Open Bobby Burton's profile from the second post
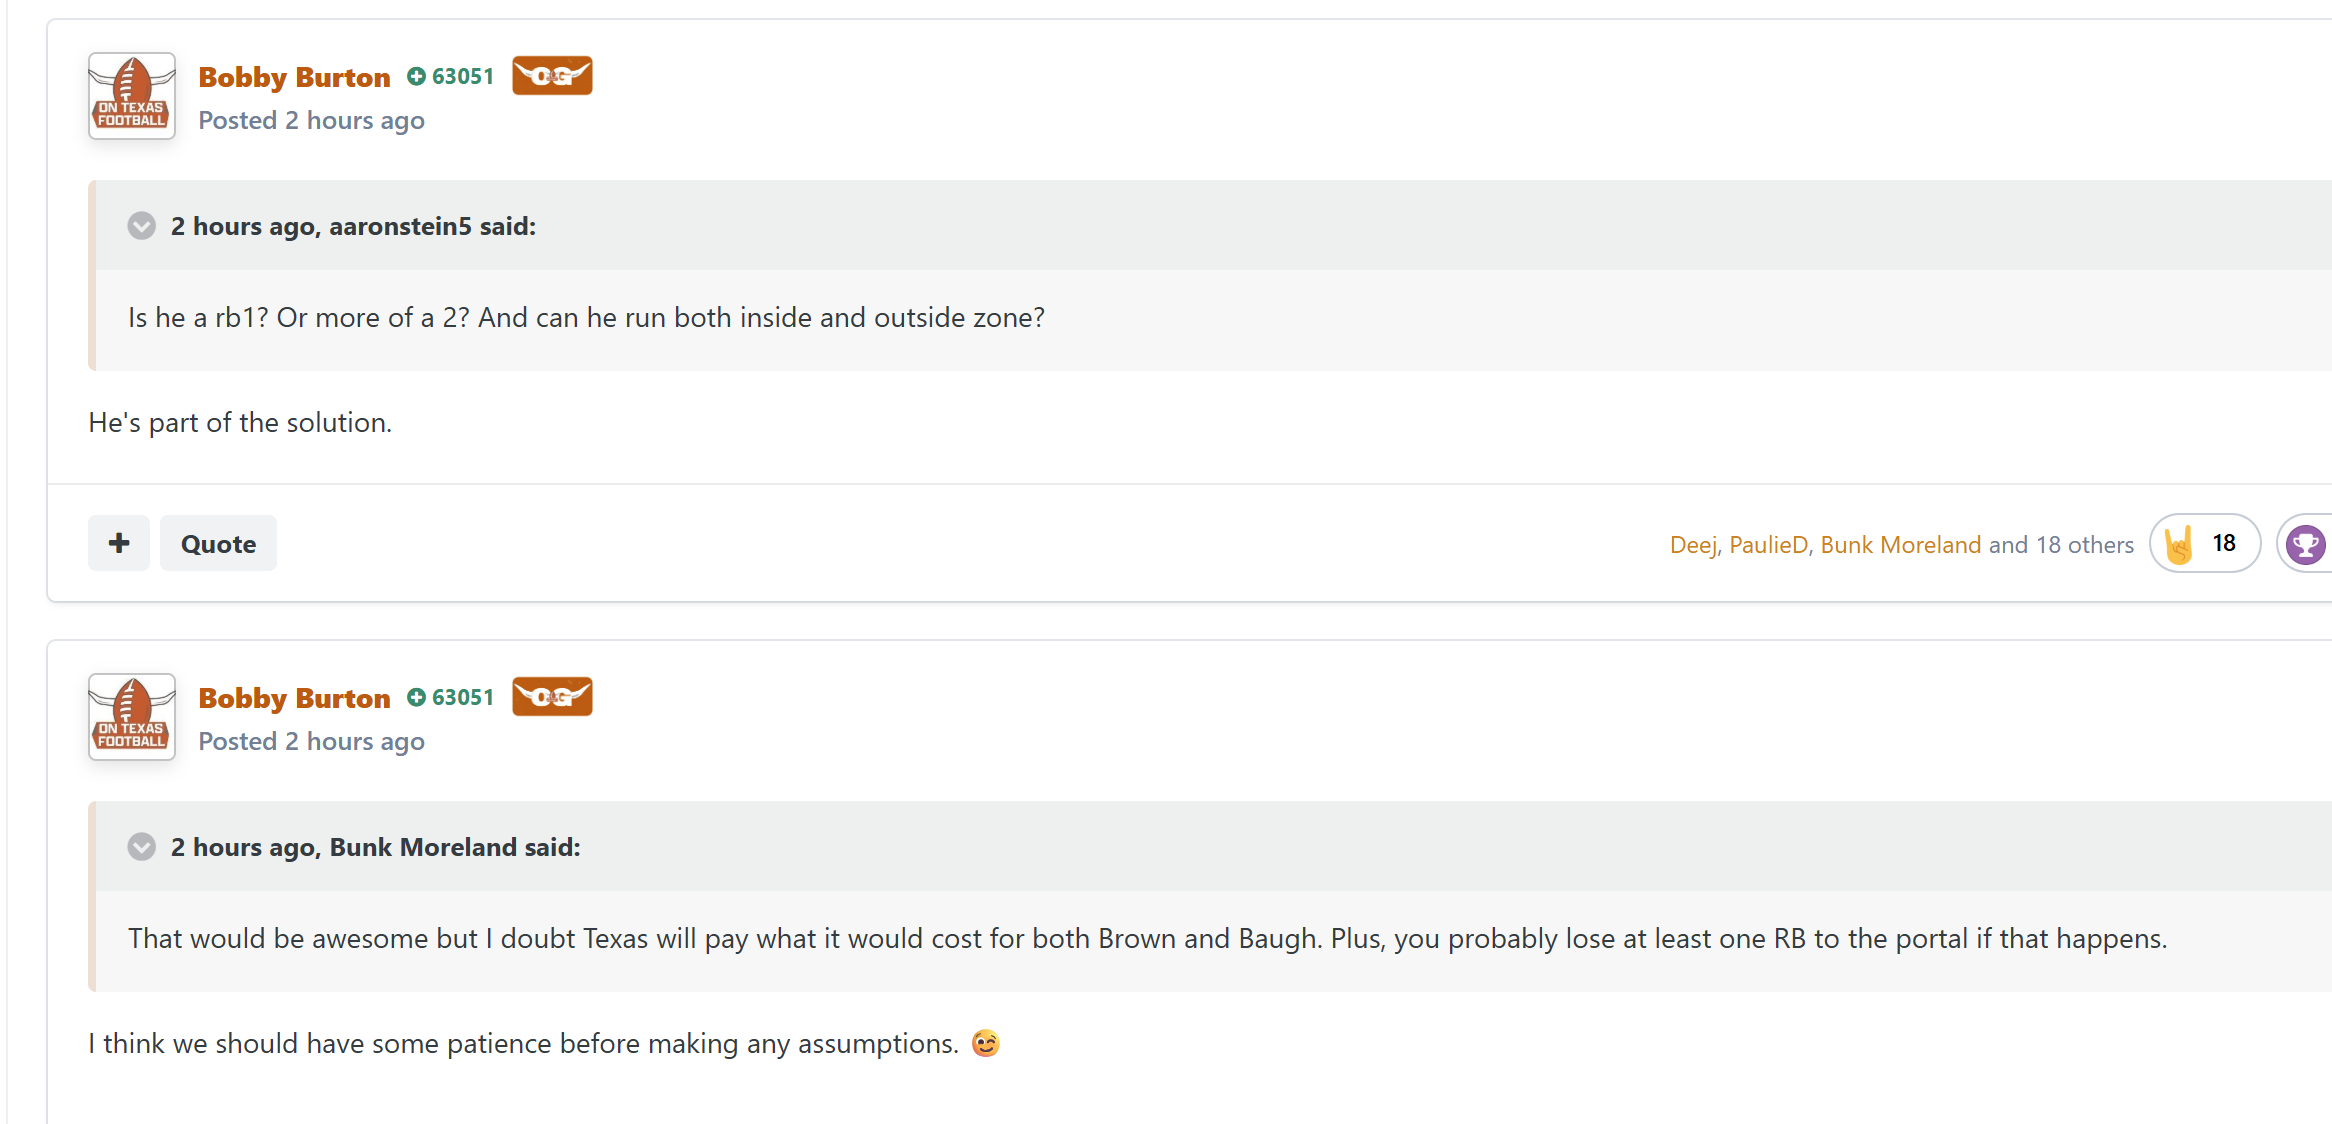Viewport: 2332px width, 1124px height. (294, 698)
